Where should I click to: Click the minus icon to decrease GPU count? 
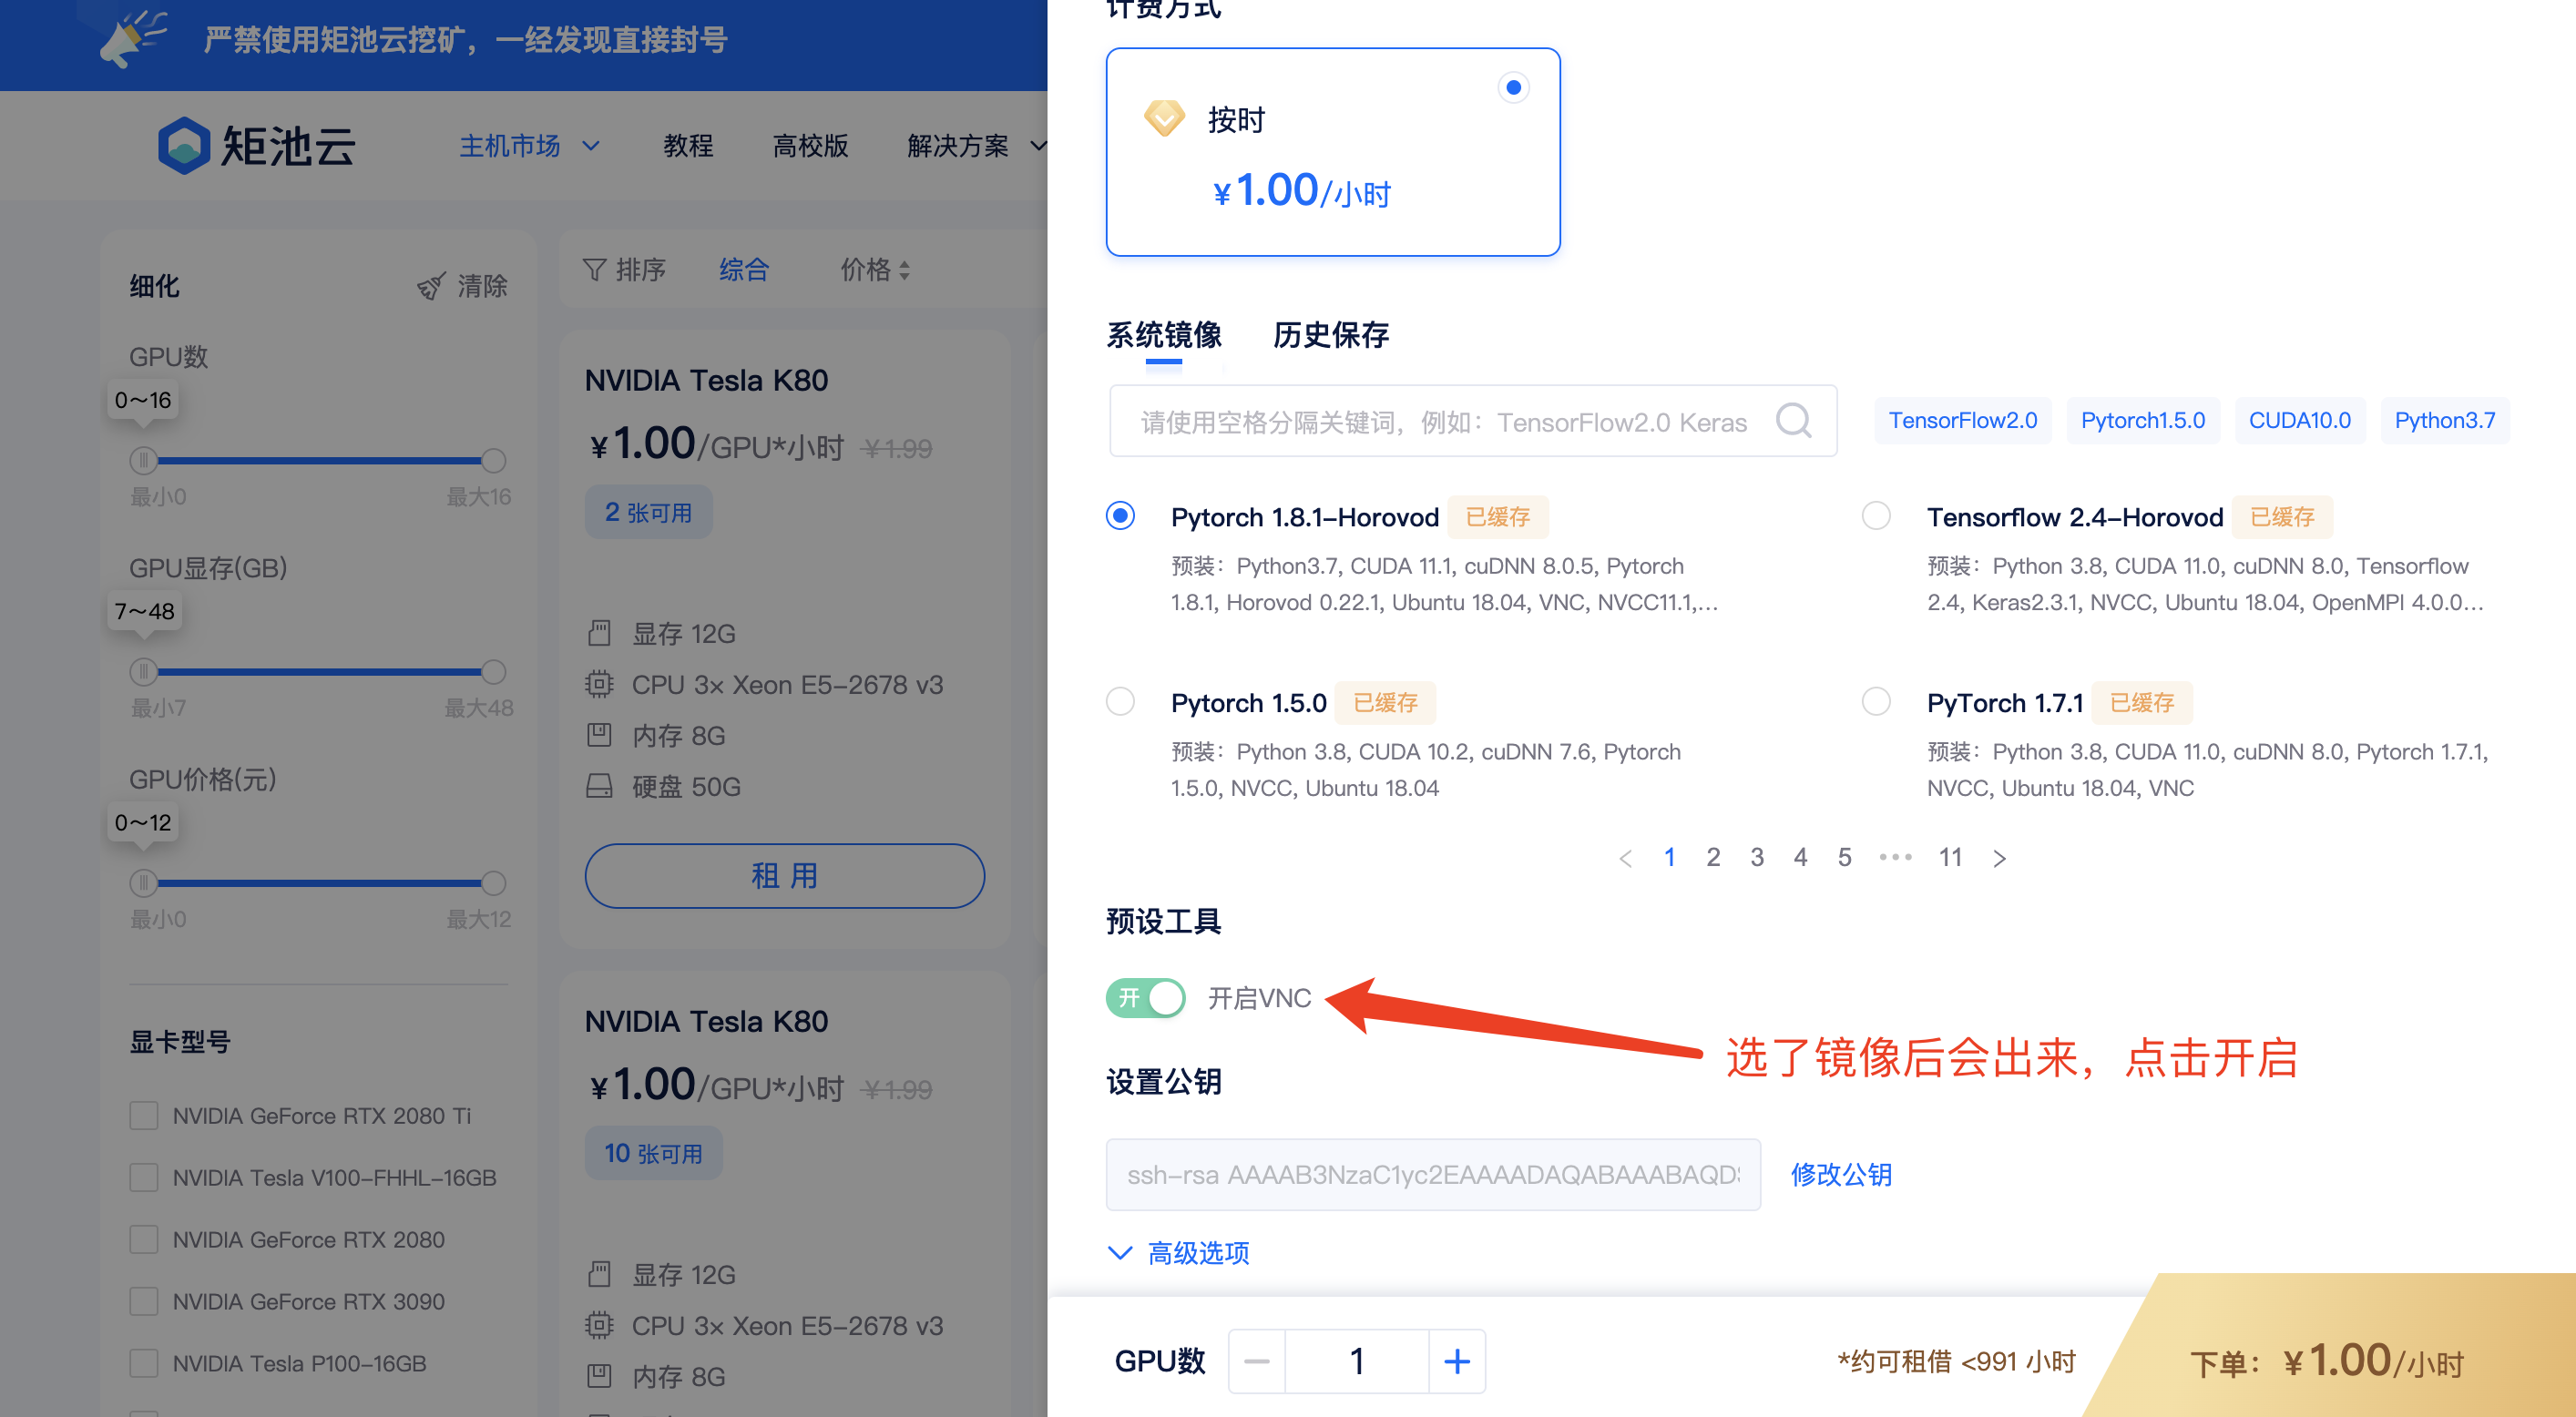click(x=1257, y=1361)
